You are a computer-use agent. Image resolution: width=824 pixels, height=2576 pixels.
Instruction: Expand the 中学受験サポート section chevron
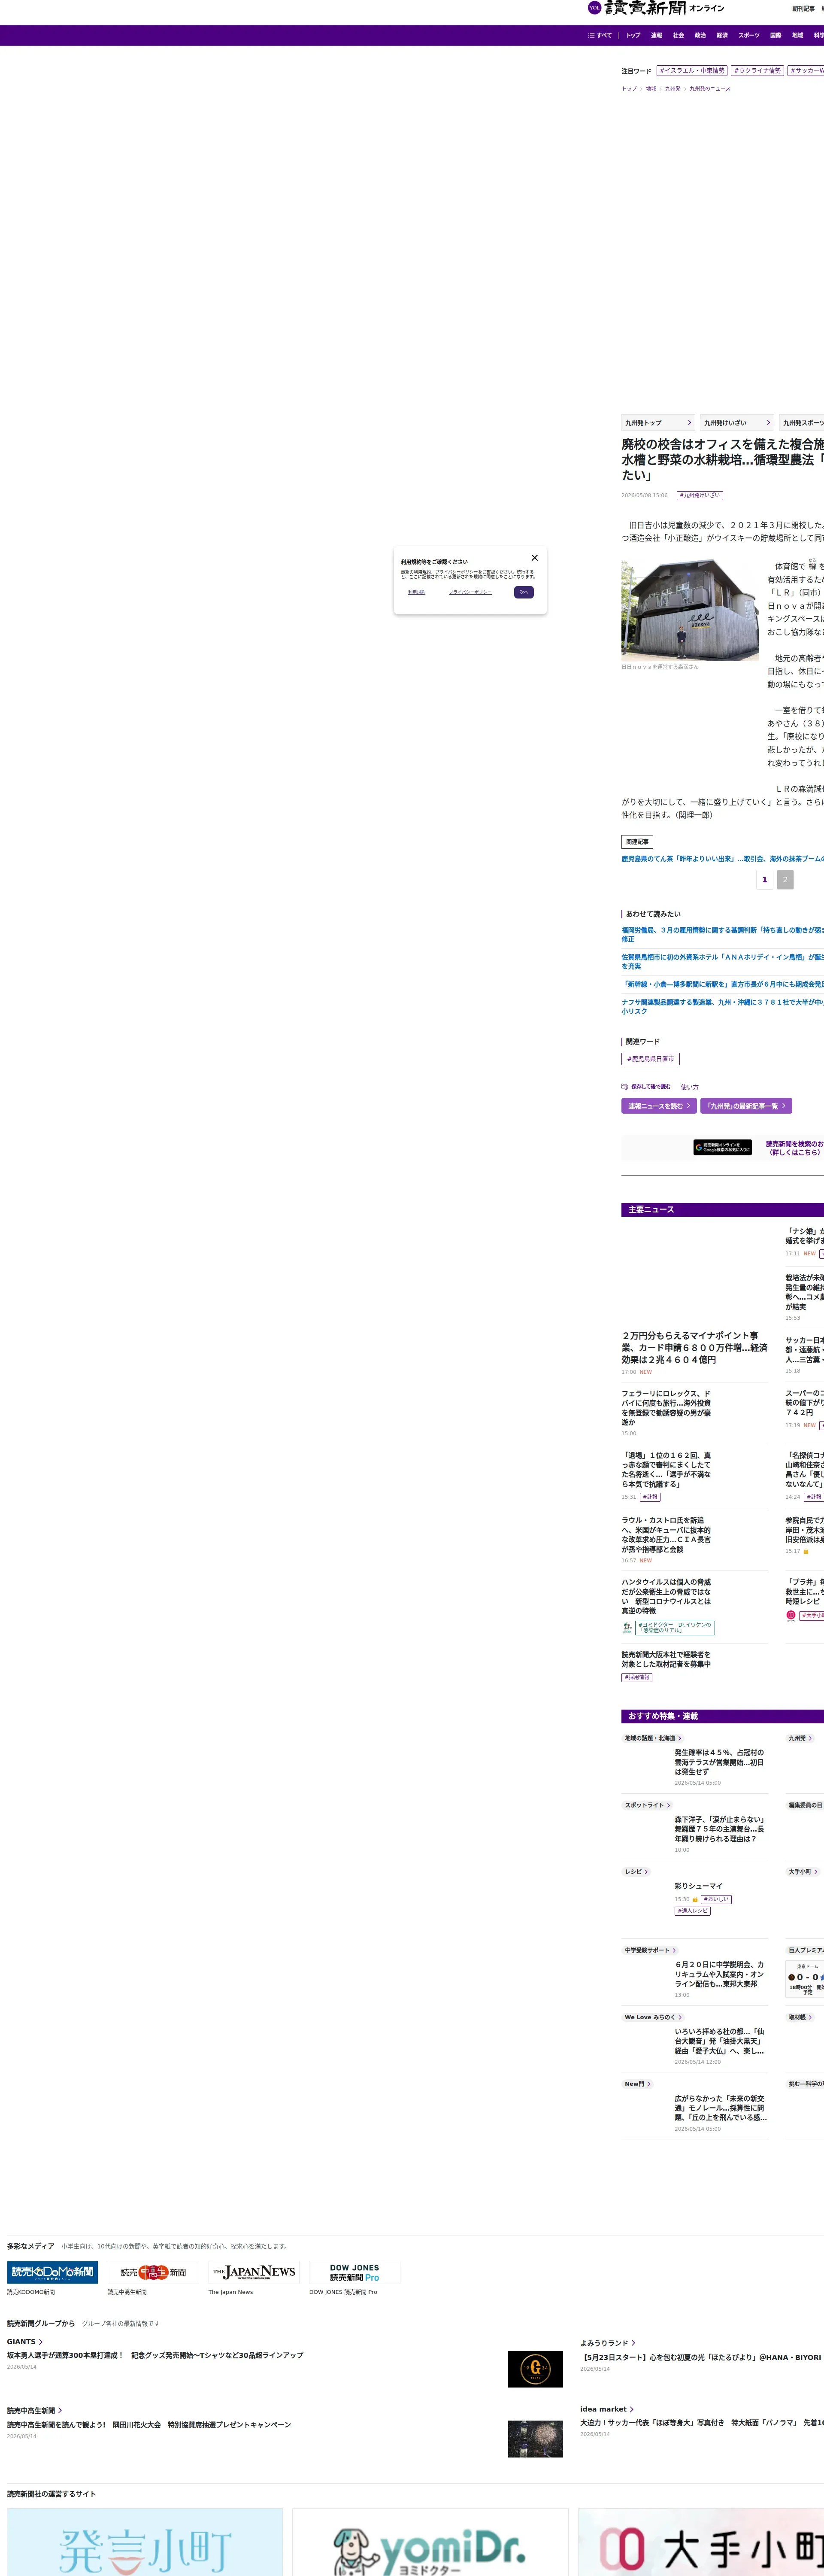674,1950
